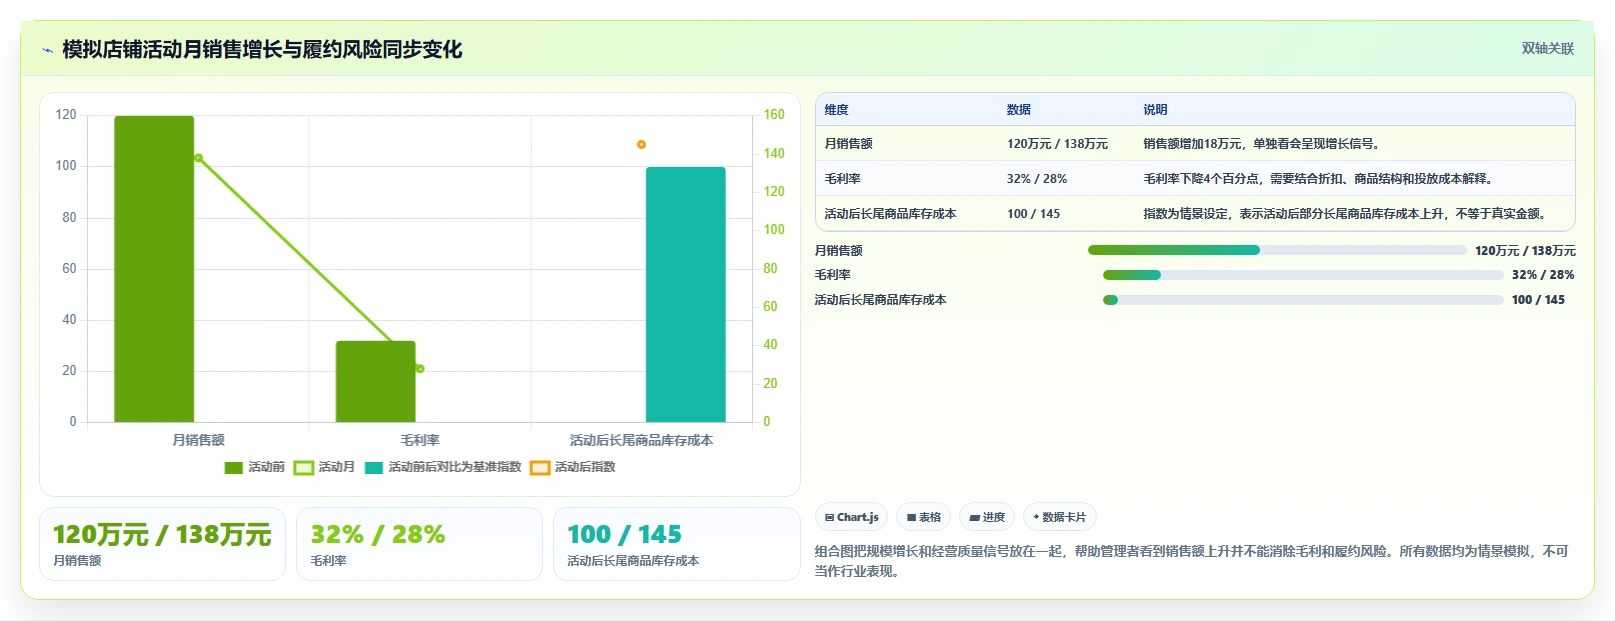Viewport: 1615px width, 621px height.
Task: Click right-axis value 160
Action: 774,115
